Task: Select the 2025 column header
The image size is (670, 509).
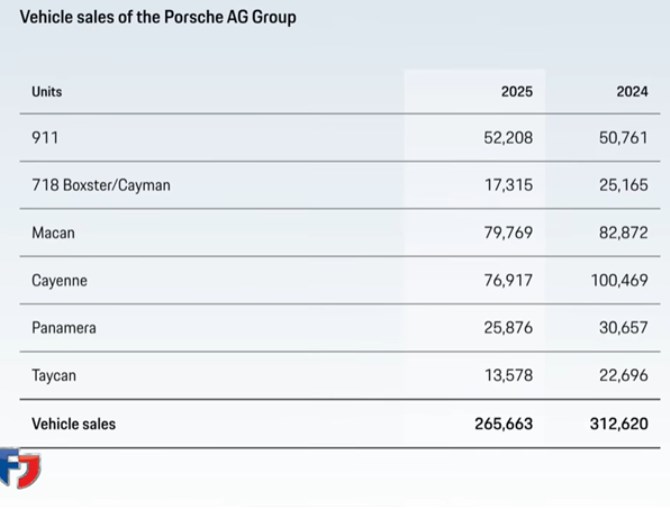Action: tap(516, 91)
